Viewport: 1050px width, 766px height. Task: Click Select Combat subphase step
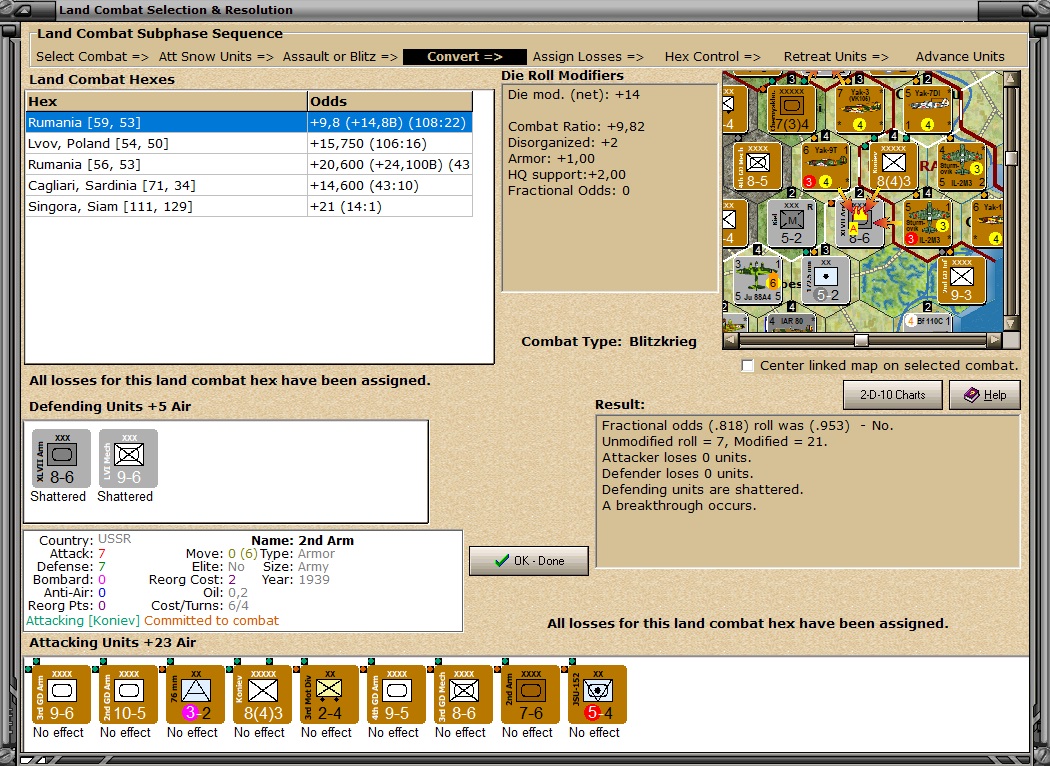coord(92,57)
